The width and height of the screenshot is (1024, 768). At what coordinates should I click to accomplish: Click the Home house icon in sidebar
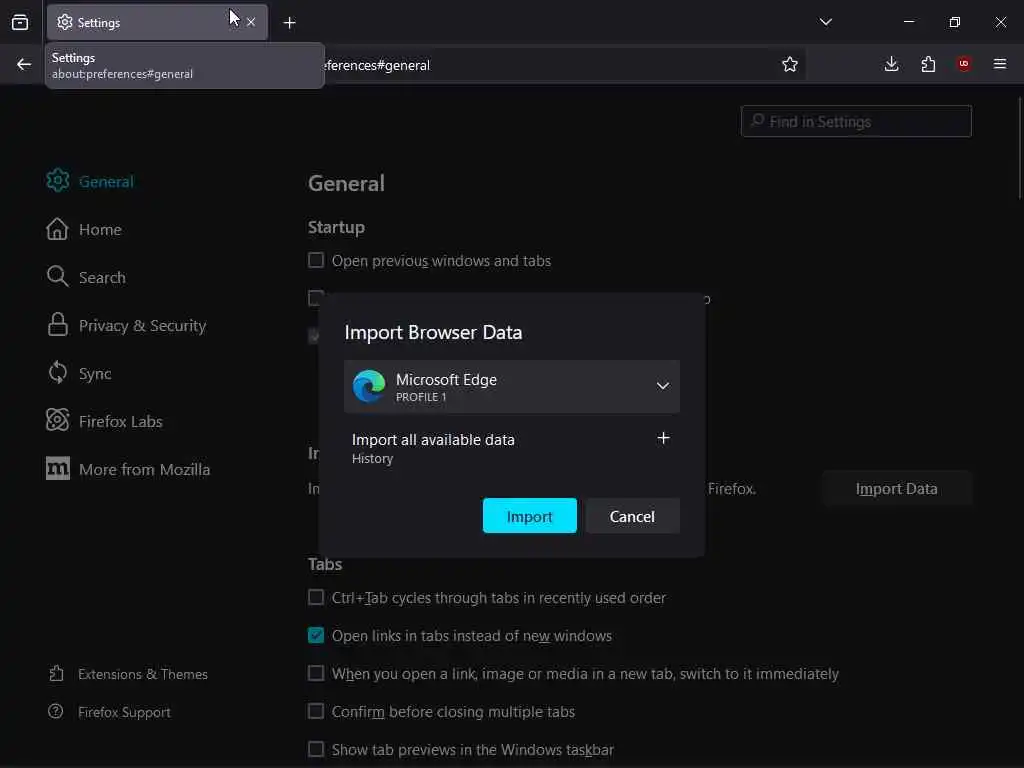[x=57, y=229]
